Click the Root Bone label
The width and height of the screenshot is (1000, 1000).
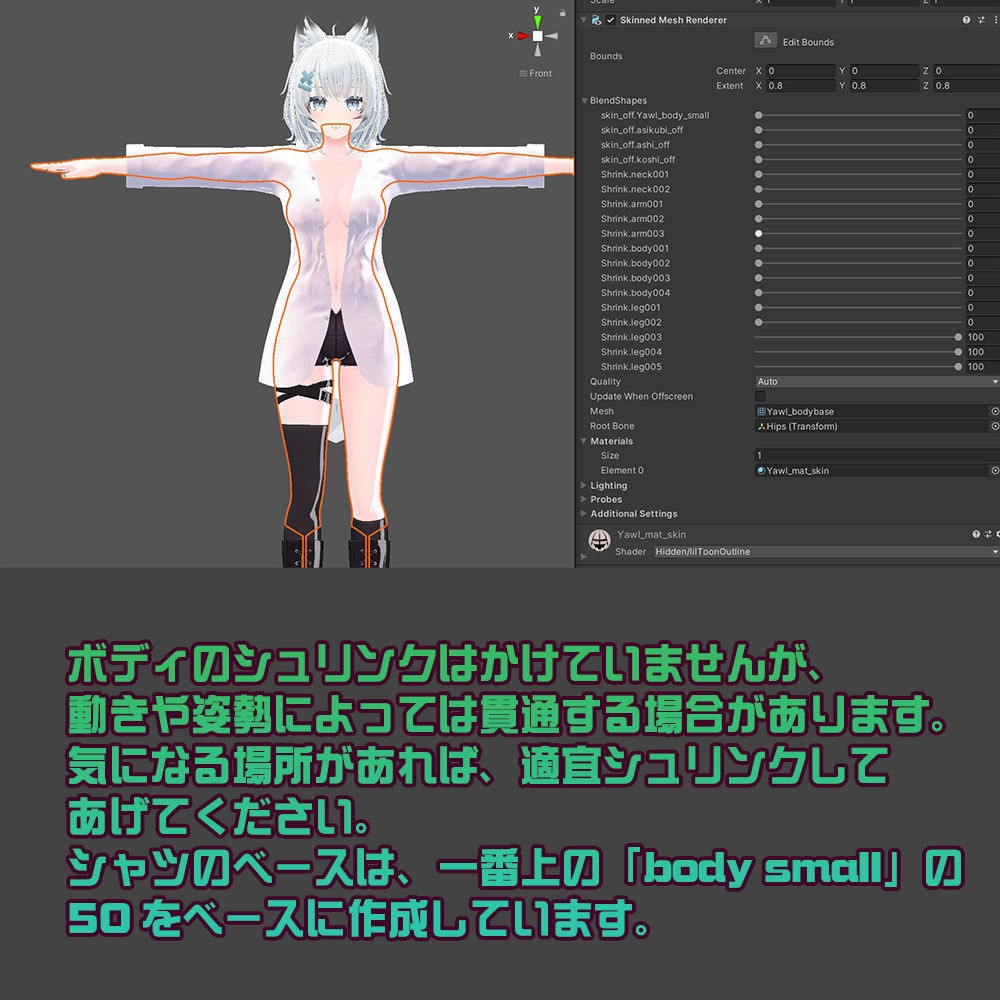tap(612, 426)
